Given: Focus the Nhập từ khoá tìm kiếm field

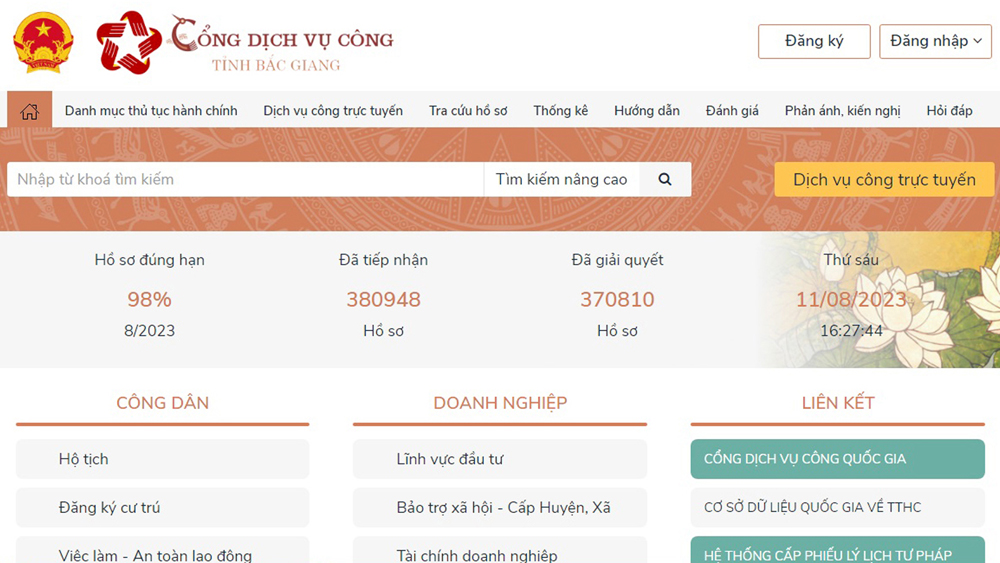Looking at the screenshot, I should 246,179.
